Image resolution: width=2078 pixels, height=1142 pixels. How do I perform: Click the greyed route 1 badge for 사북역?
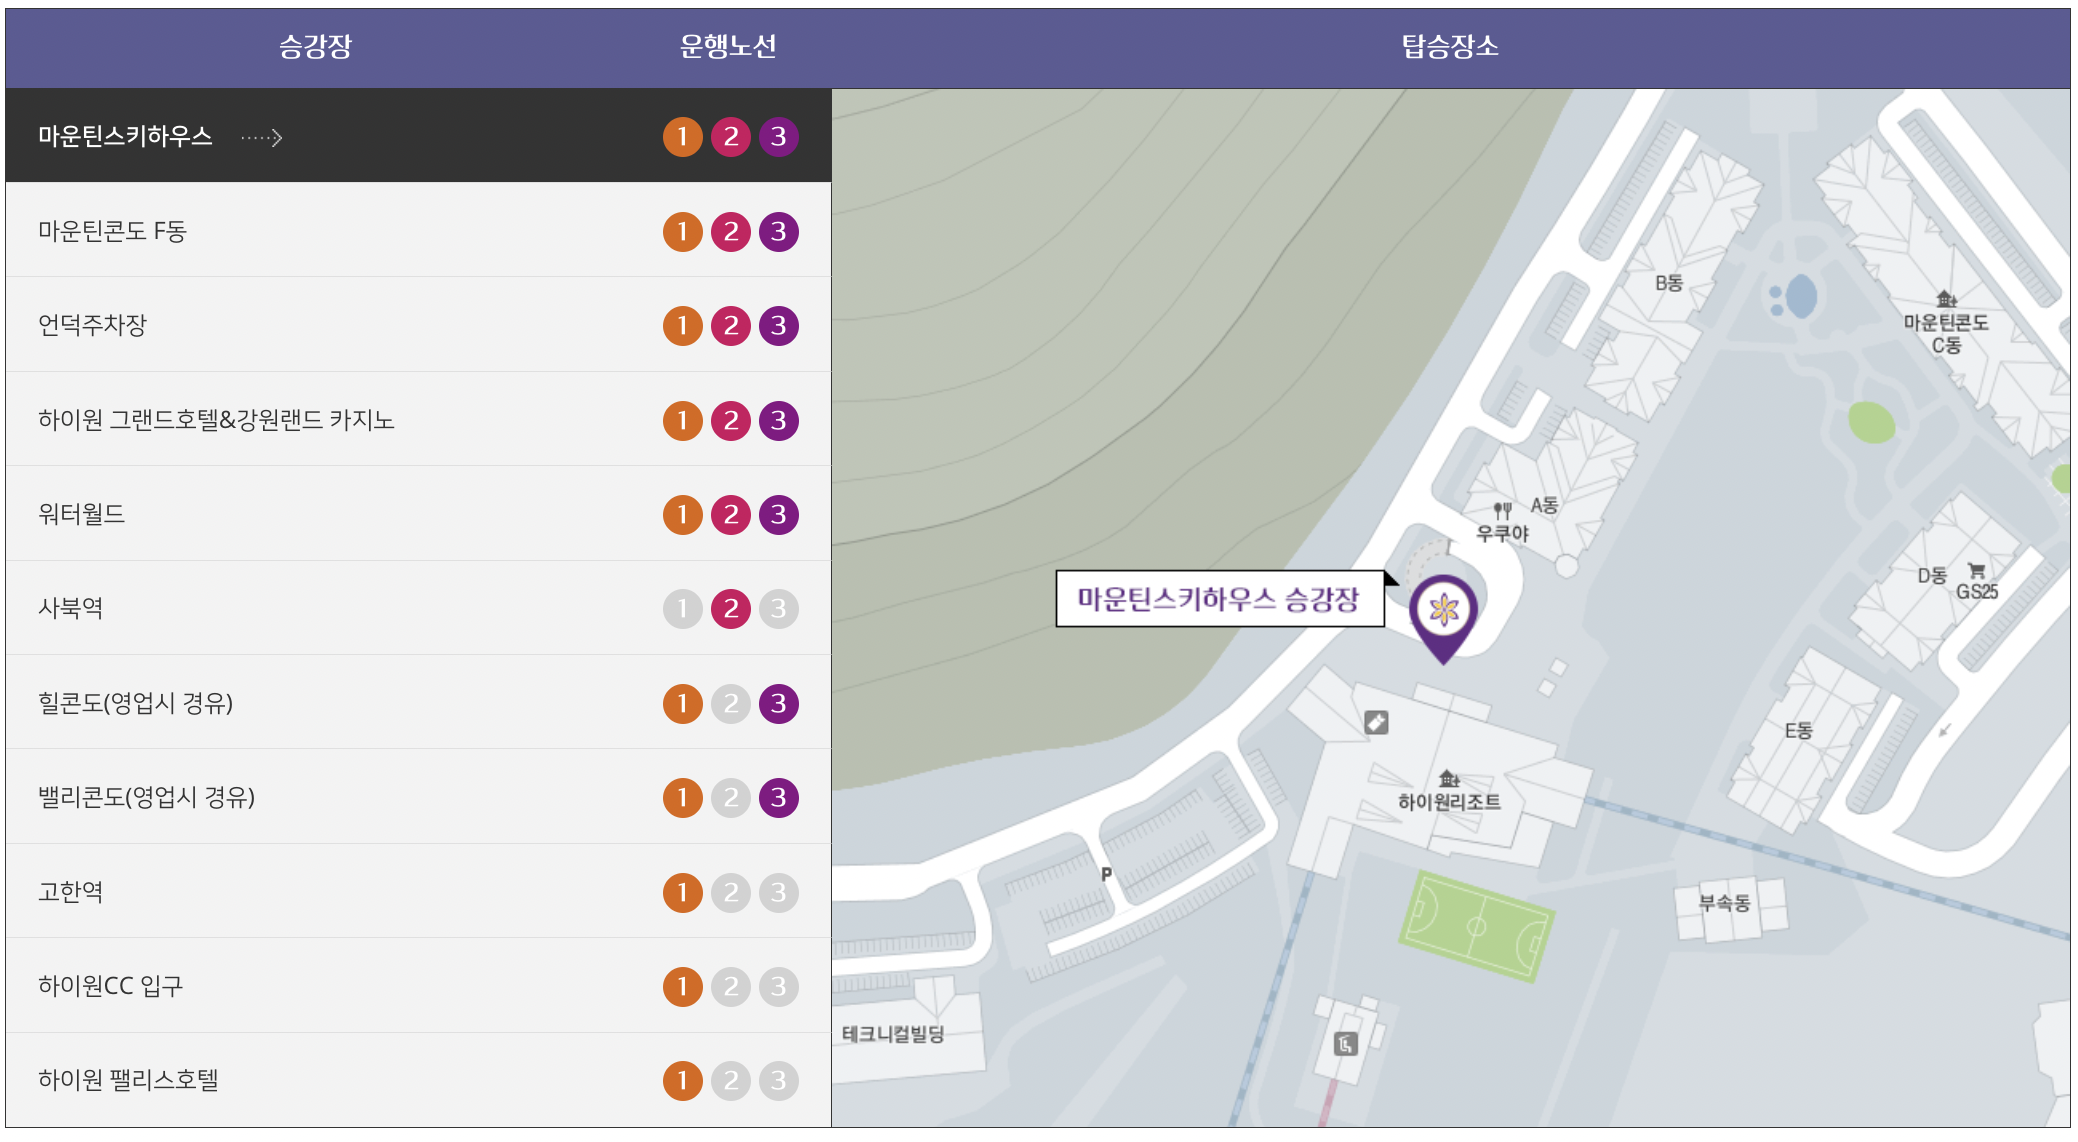coord(683,609)
